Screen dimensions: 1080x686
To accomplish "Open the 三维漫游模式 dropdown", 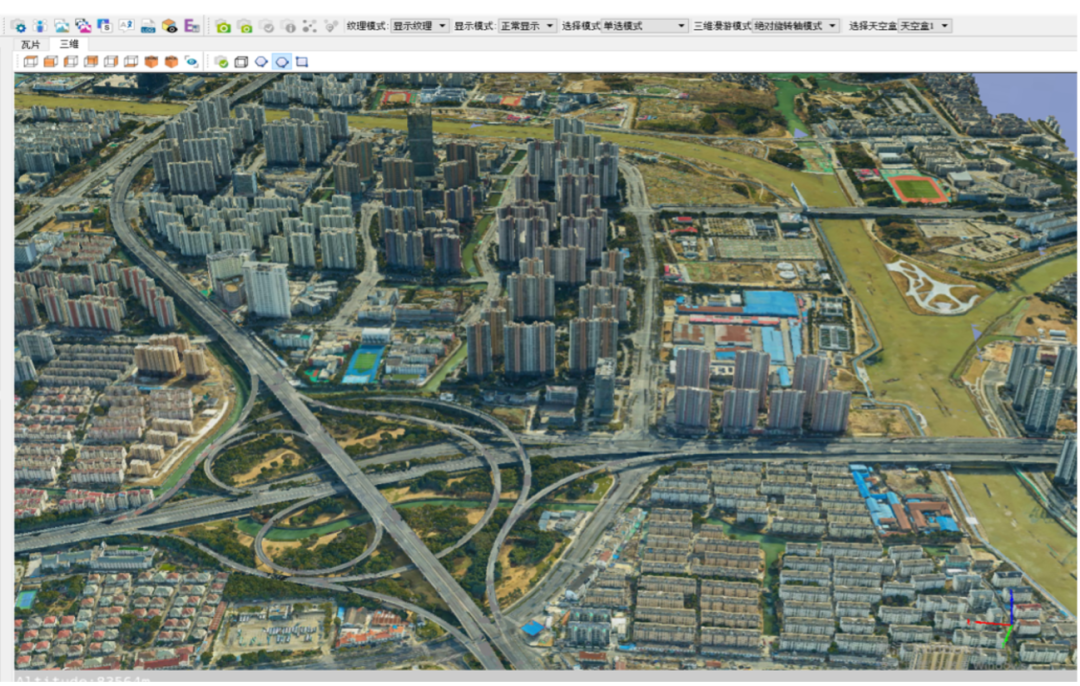I will coord(796,26).
